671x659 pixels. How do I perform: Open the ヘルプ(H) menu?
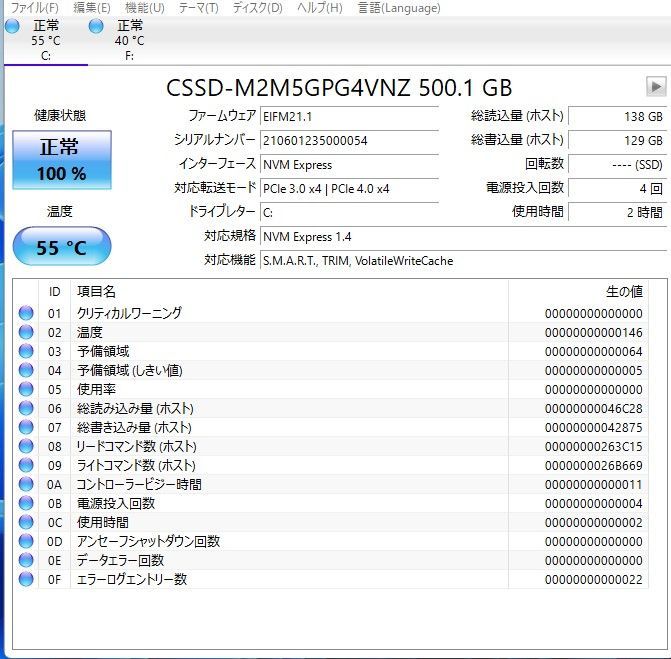320,8
